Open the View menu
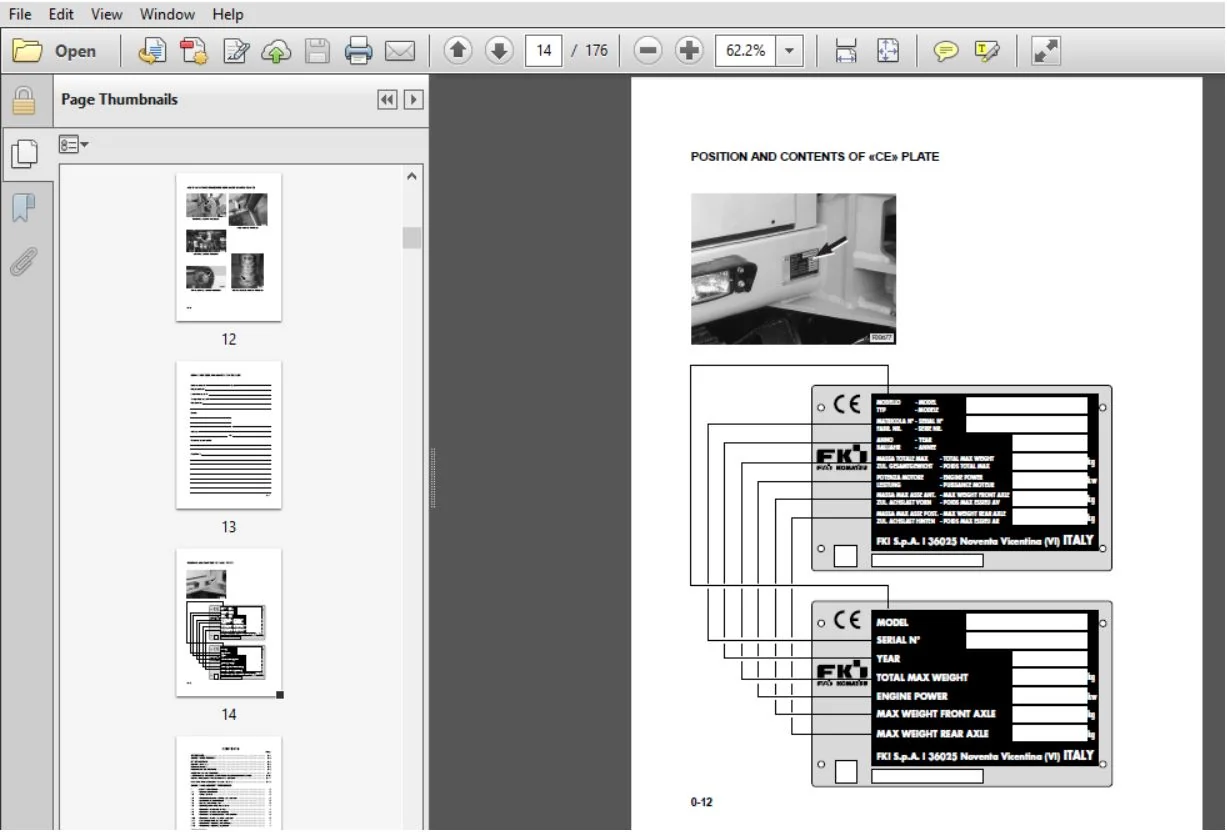The image size is (1227, 832). [x=106, y=14]
